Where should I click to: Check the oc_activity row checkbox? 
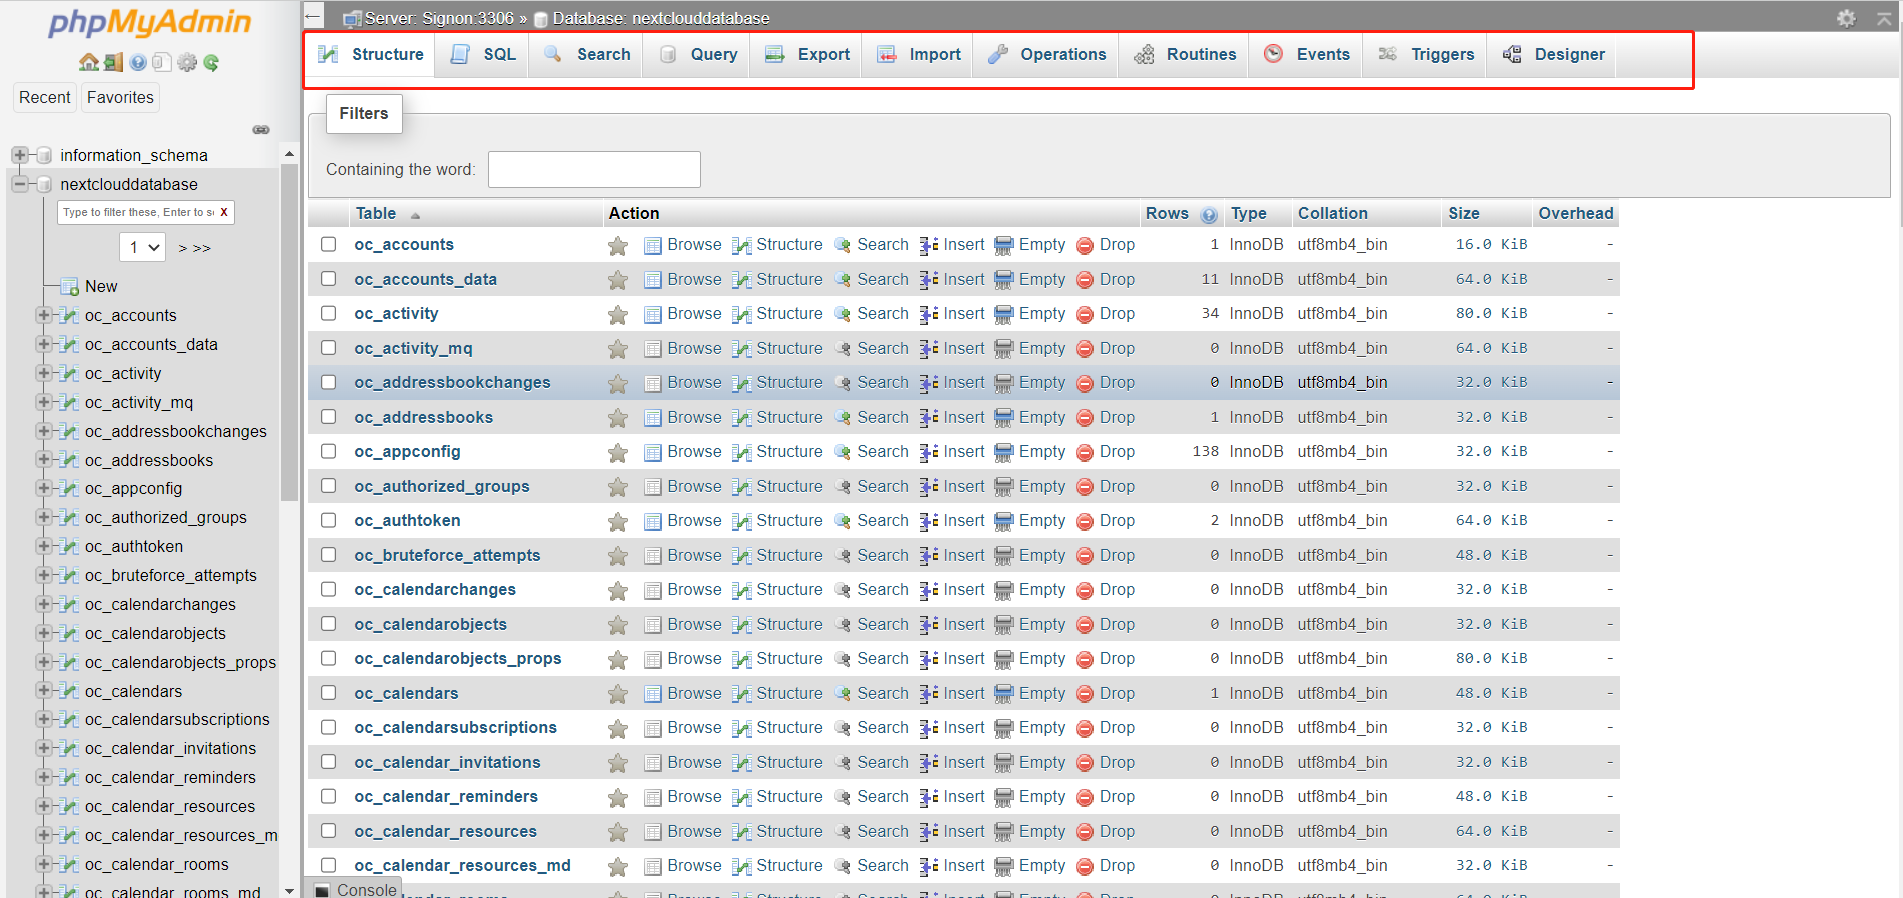point(328,313)
